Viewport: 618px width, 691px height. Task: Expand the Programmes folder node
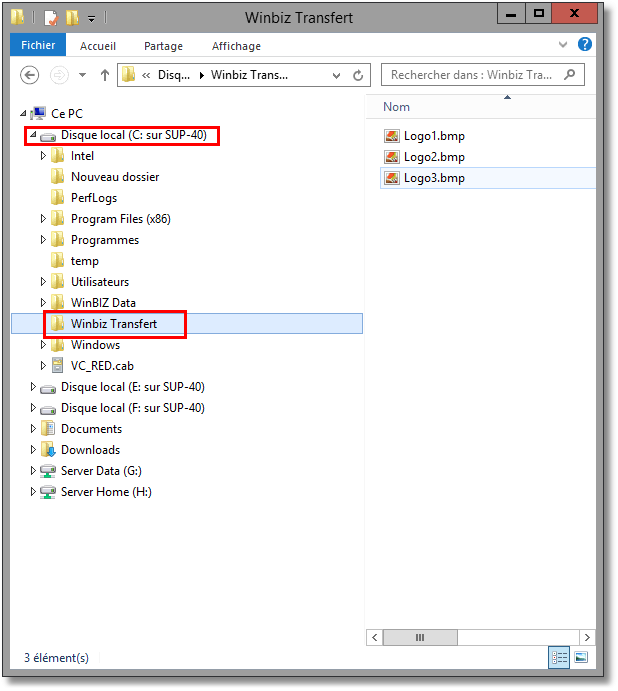coord(43,240)
